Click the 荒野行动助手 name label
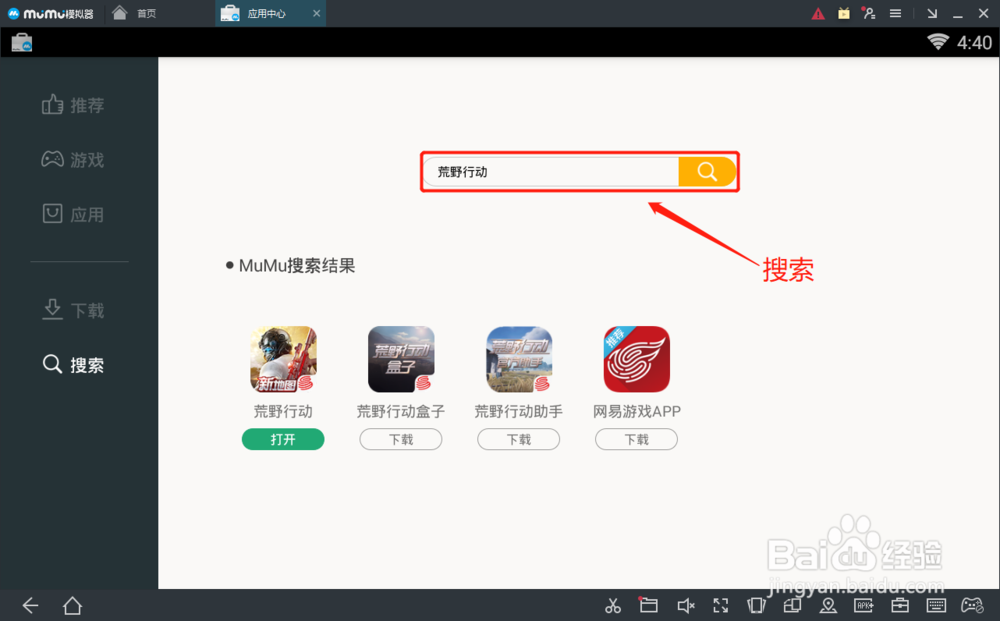This screenshot has height=621, width=1000. coord(518,411)
